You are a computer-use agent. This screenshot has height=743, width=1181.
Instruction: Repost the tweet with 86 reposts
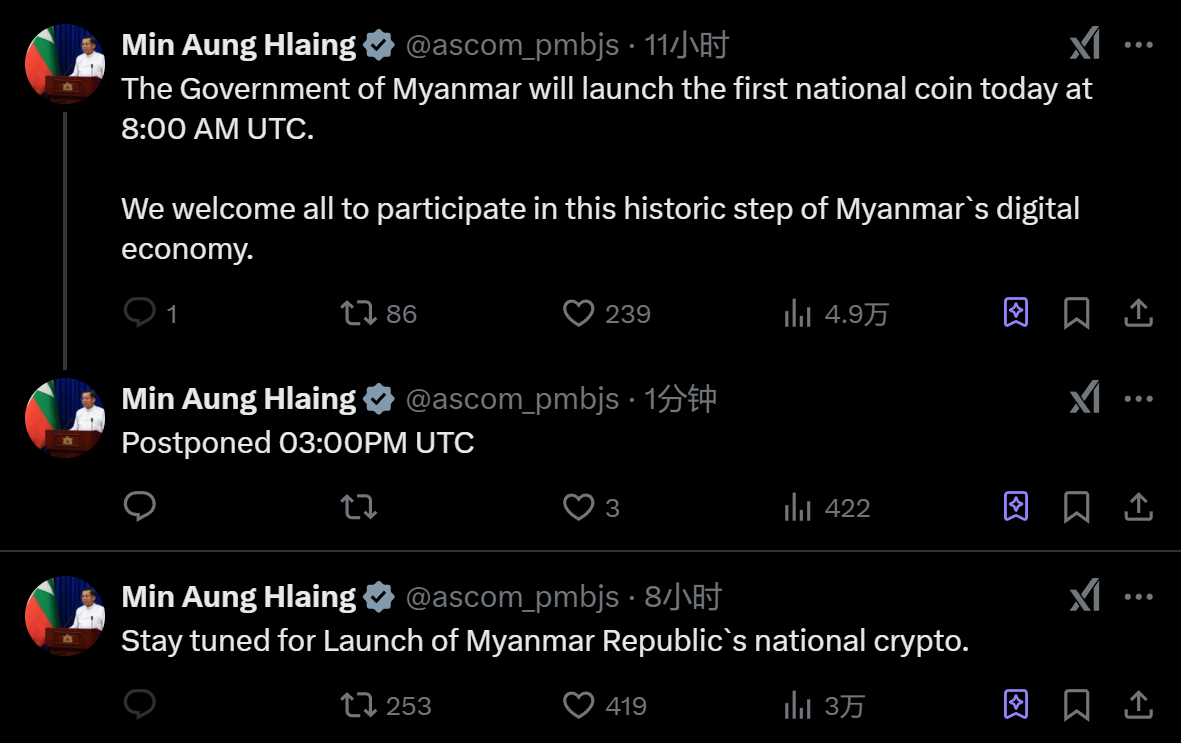tap(359, 314)
